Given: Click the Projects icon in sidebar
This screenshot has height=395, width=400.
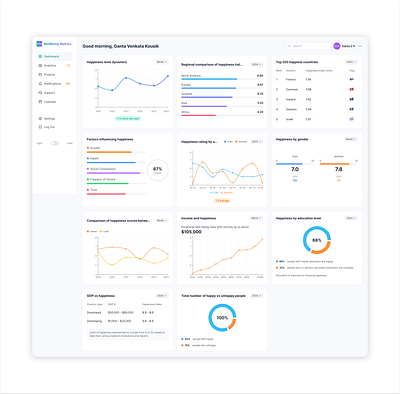Looking at the screenshot, I should pos(40,75).
